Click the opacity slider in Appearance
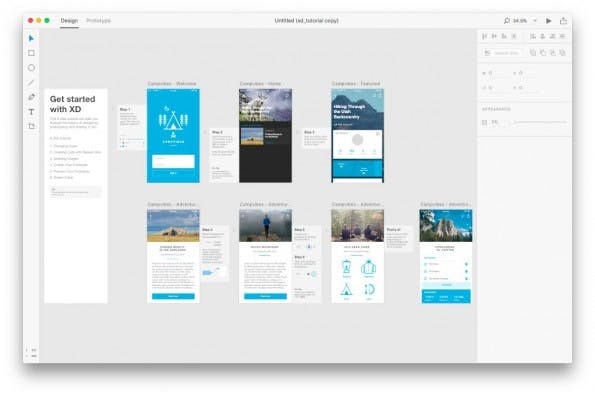Image resolution: width=595 pixels, height=396 pixels. coord(540,122)
